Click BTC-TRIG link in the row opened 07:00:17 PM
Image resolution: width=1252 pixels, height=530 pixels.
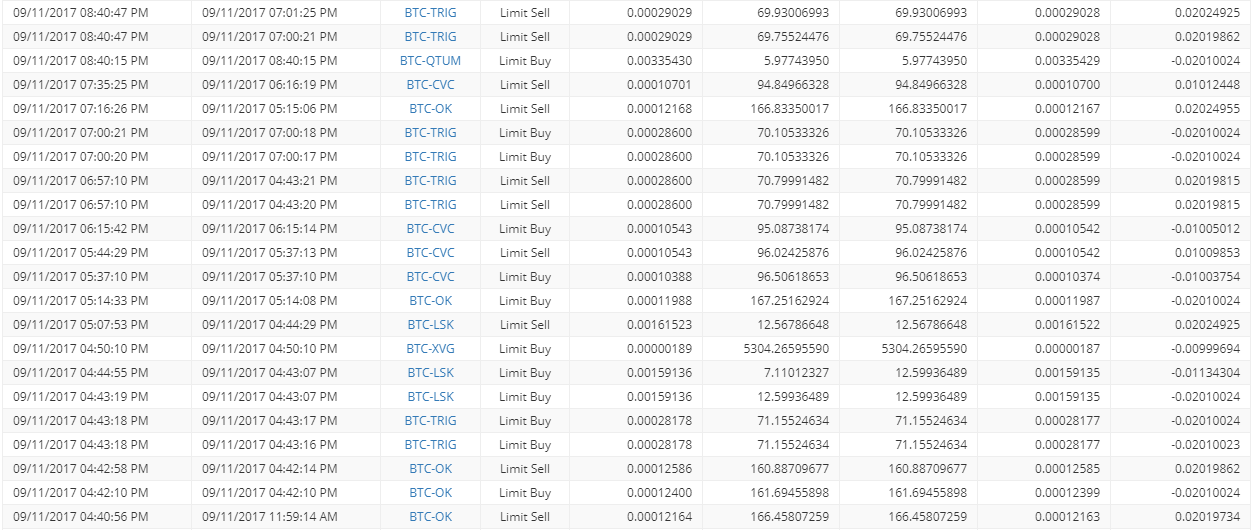coord(430,157)
